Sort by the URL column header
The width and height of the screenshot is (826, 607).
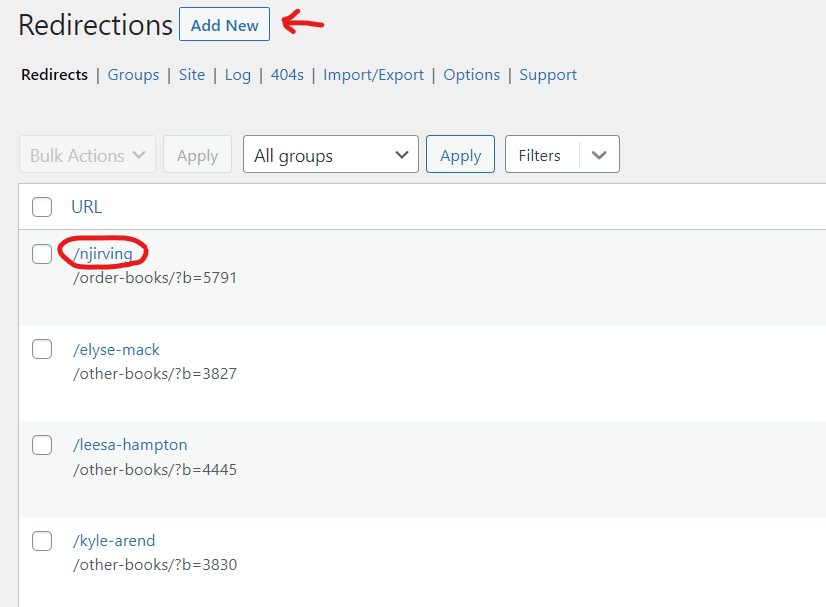tap(86, 207)
